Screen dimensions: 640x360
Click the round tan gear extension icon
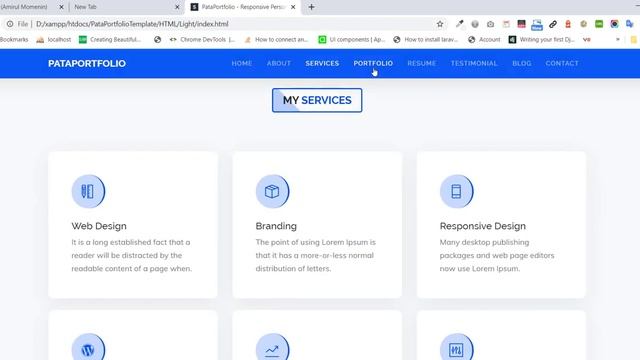[x=583, y=24]
